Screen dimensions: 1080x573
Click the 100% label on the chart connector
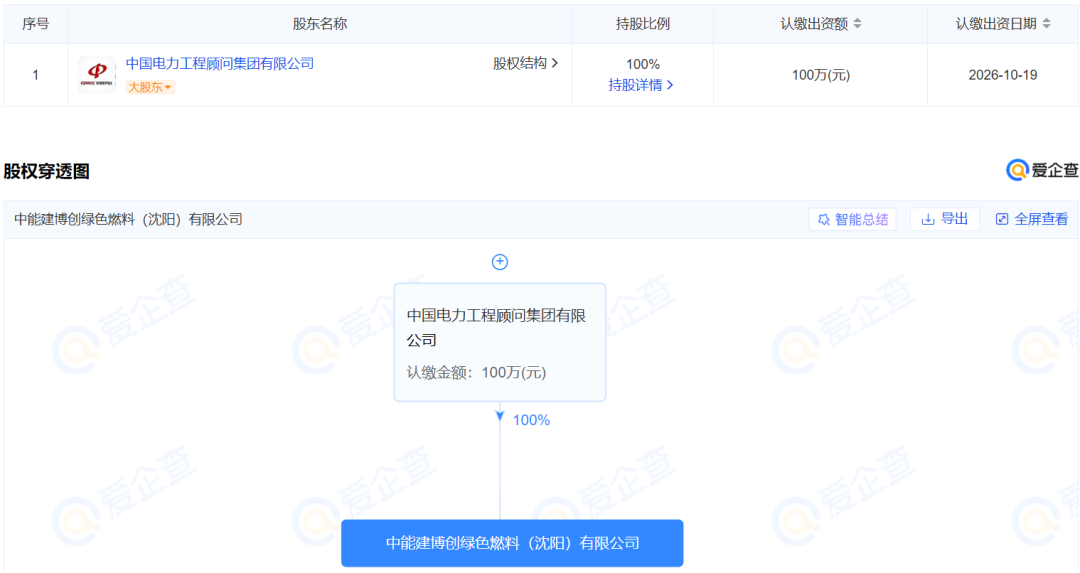pos(531,420)
